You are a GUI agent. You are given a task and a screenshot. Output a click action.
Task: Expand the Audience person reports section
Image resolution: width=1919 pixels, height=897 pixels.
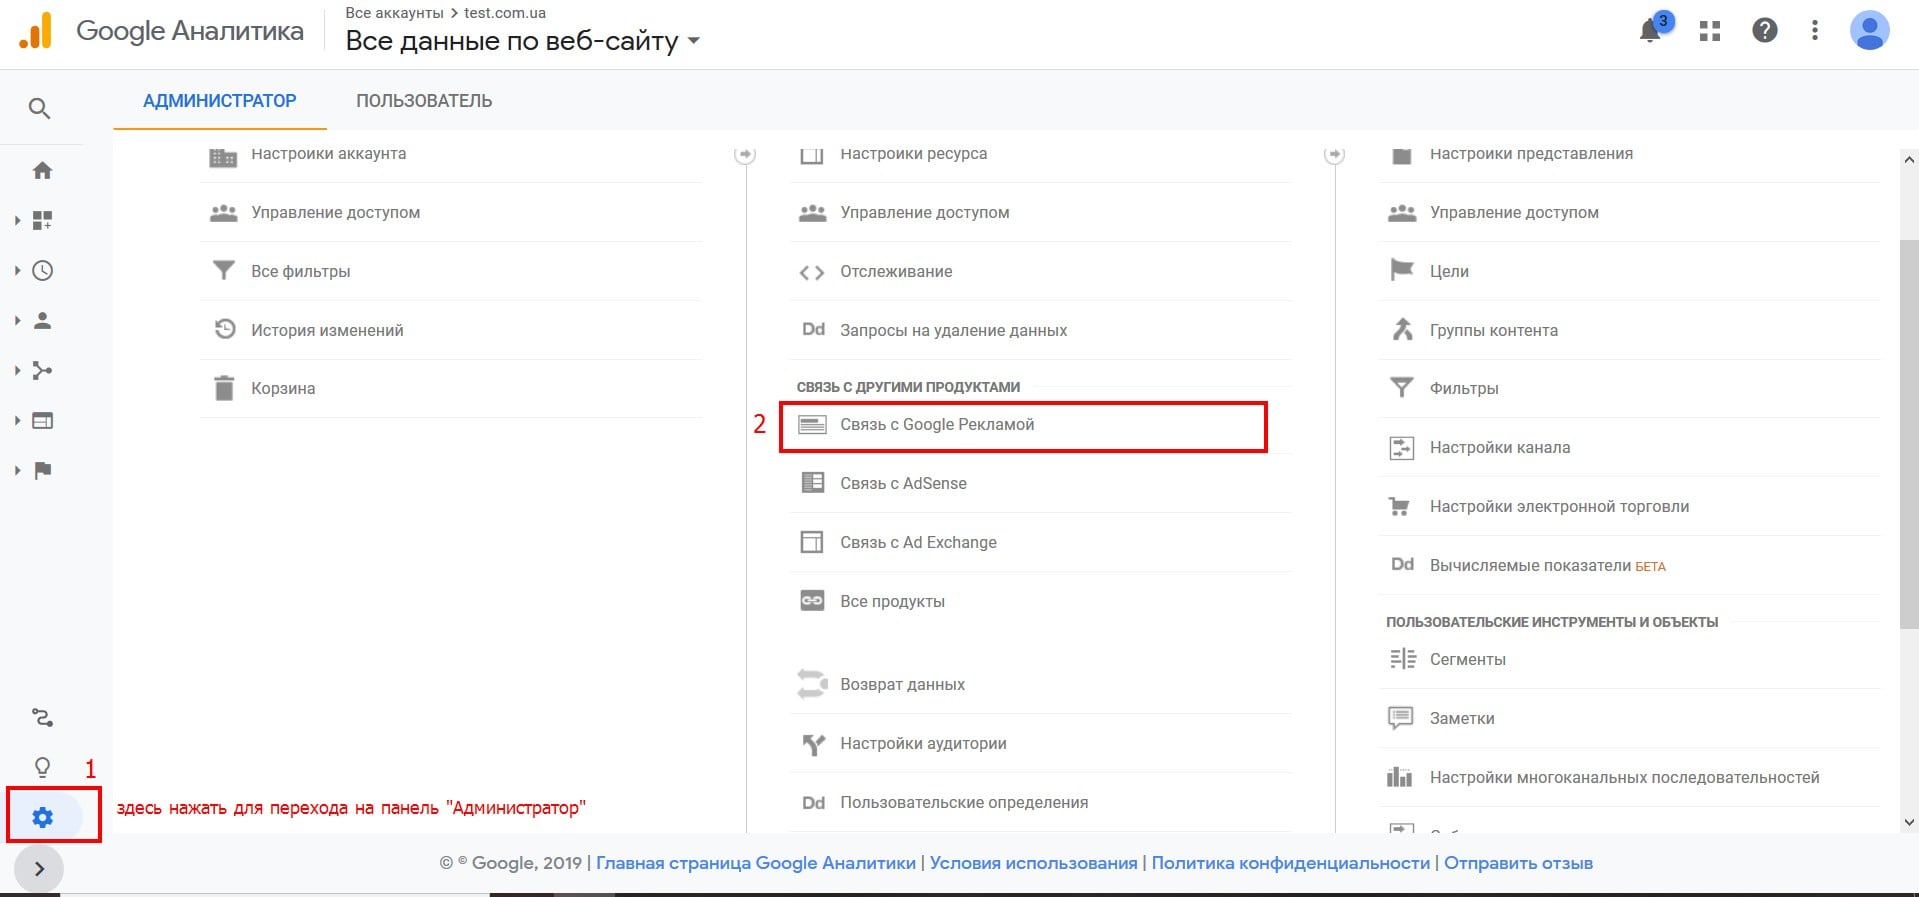click(41, 321)
